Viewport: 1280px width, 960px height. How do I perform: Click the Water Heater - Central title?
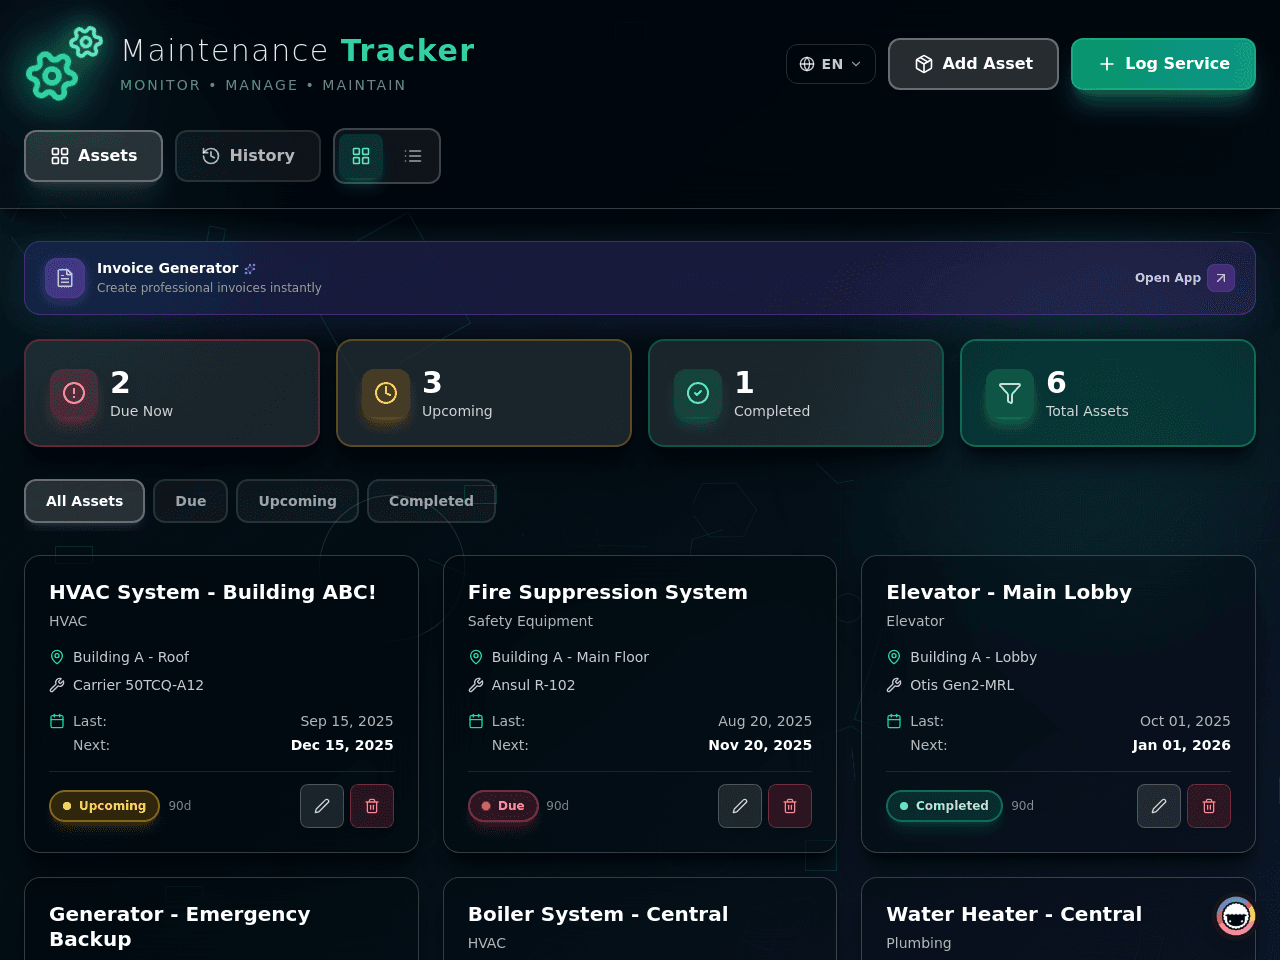click(1014, 914)
